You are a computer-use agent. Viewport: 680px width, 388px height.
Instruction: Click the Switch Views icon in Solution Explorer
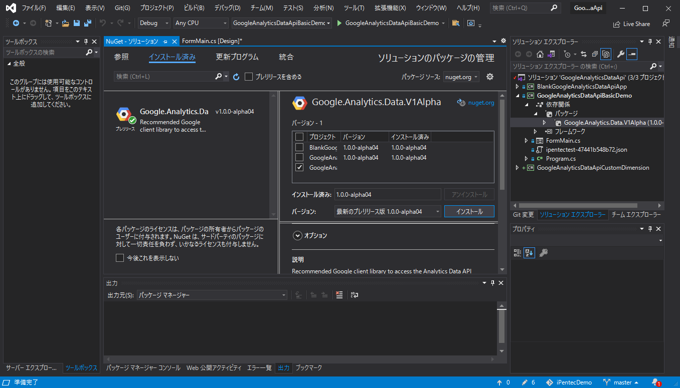(x=551, y=54)
